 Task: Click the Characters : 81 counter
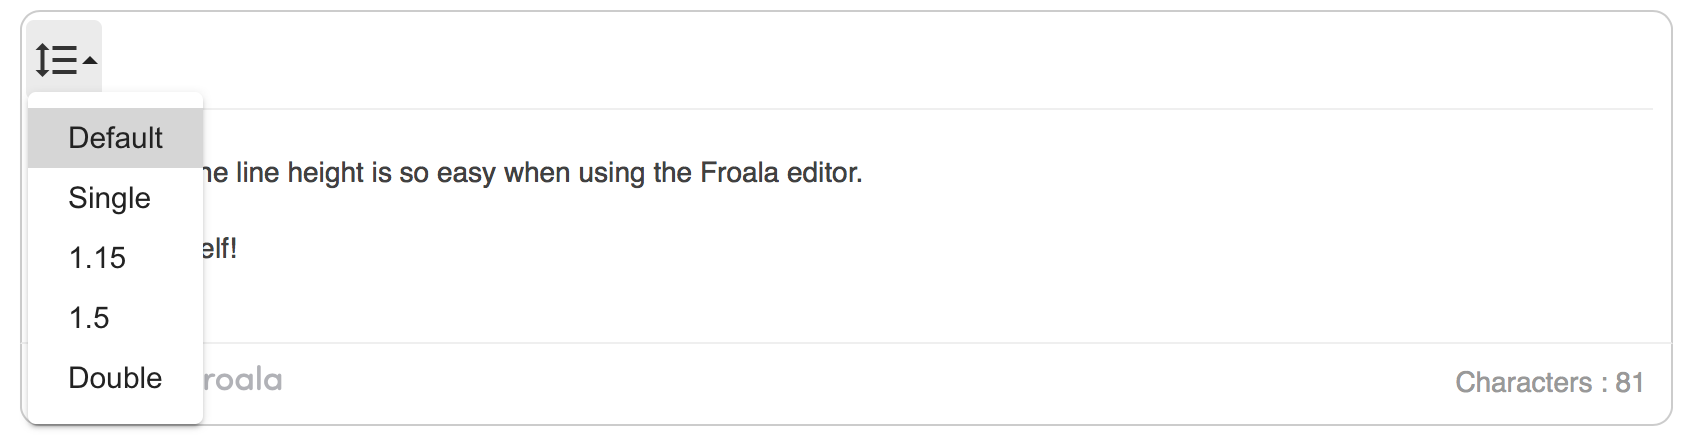pos(1549,382)
